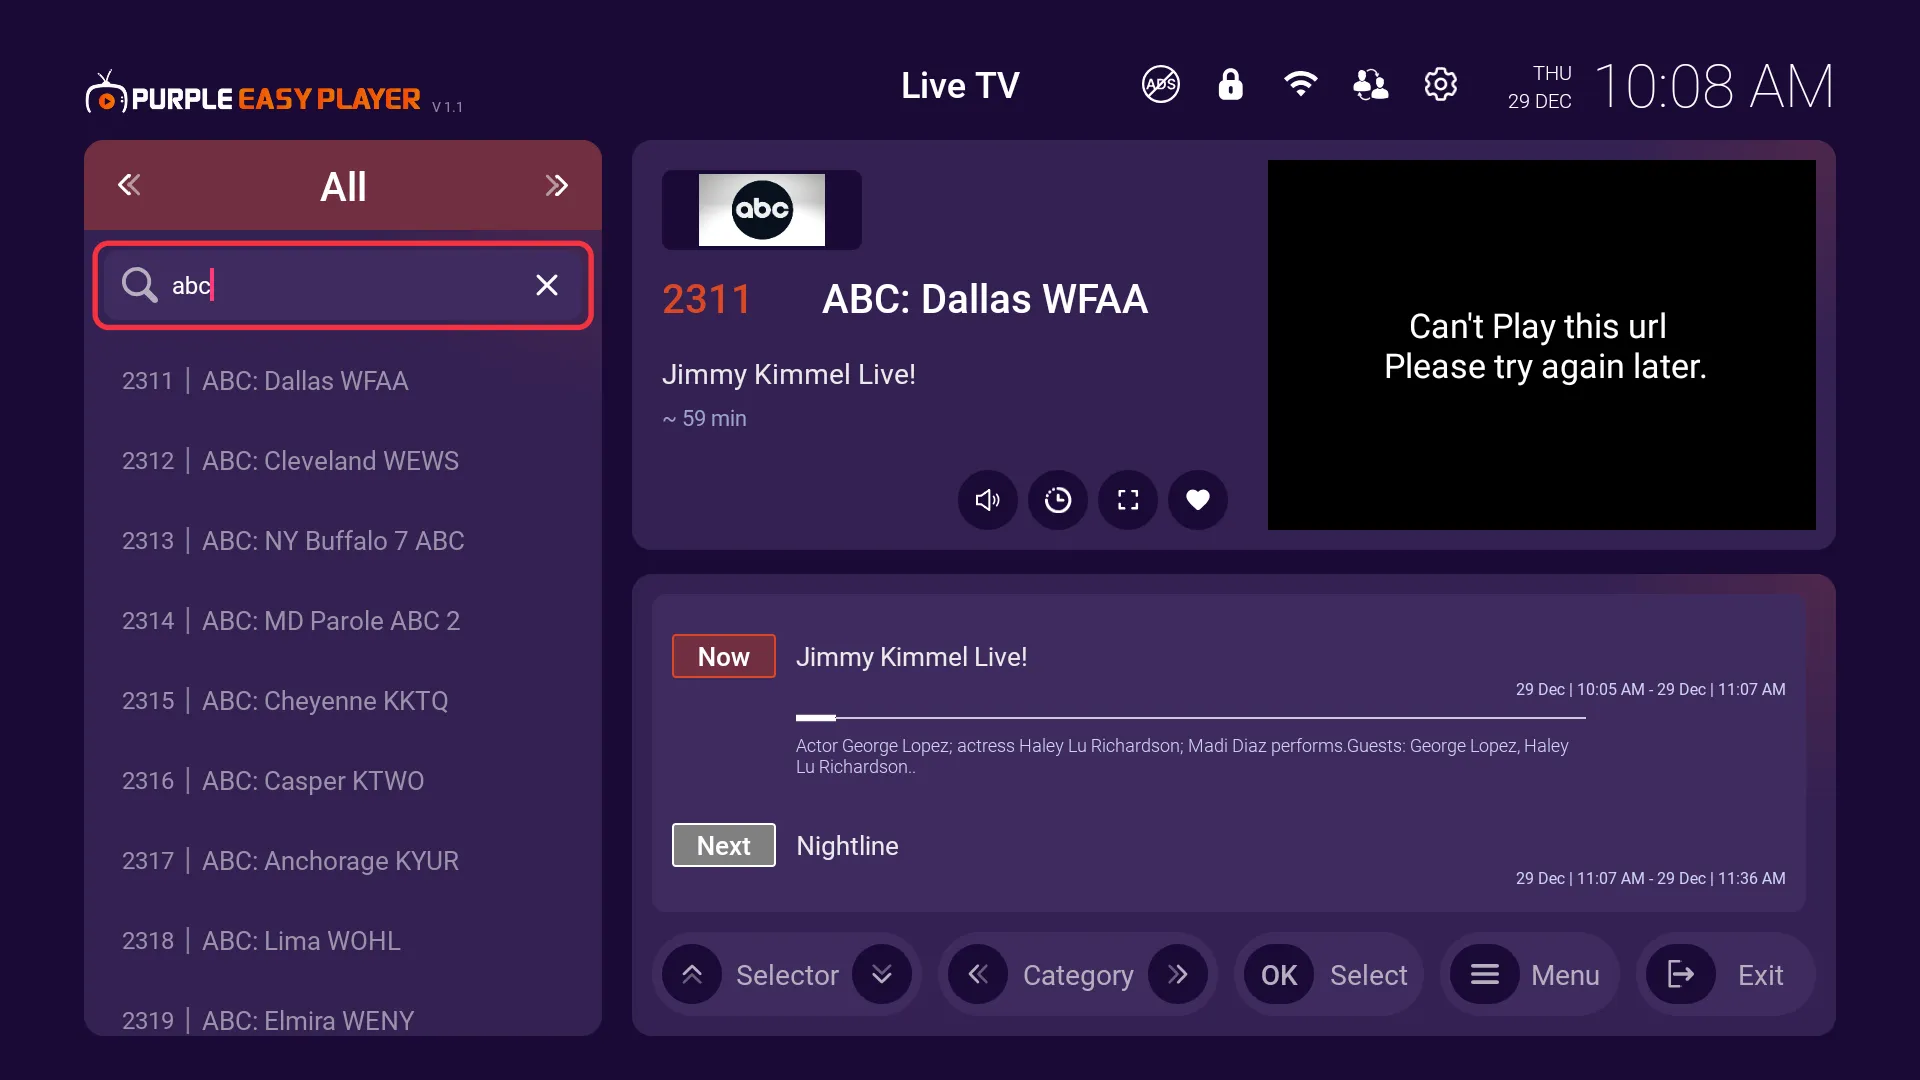Click the All category header title
The image size is (1920, 1080).
(x=343, y=186)
